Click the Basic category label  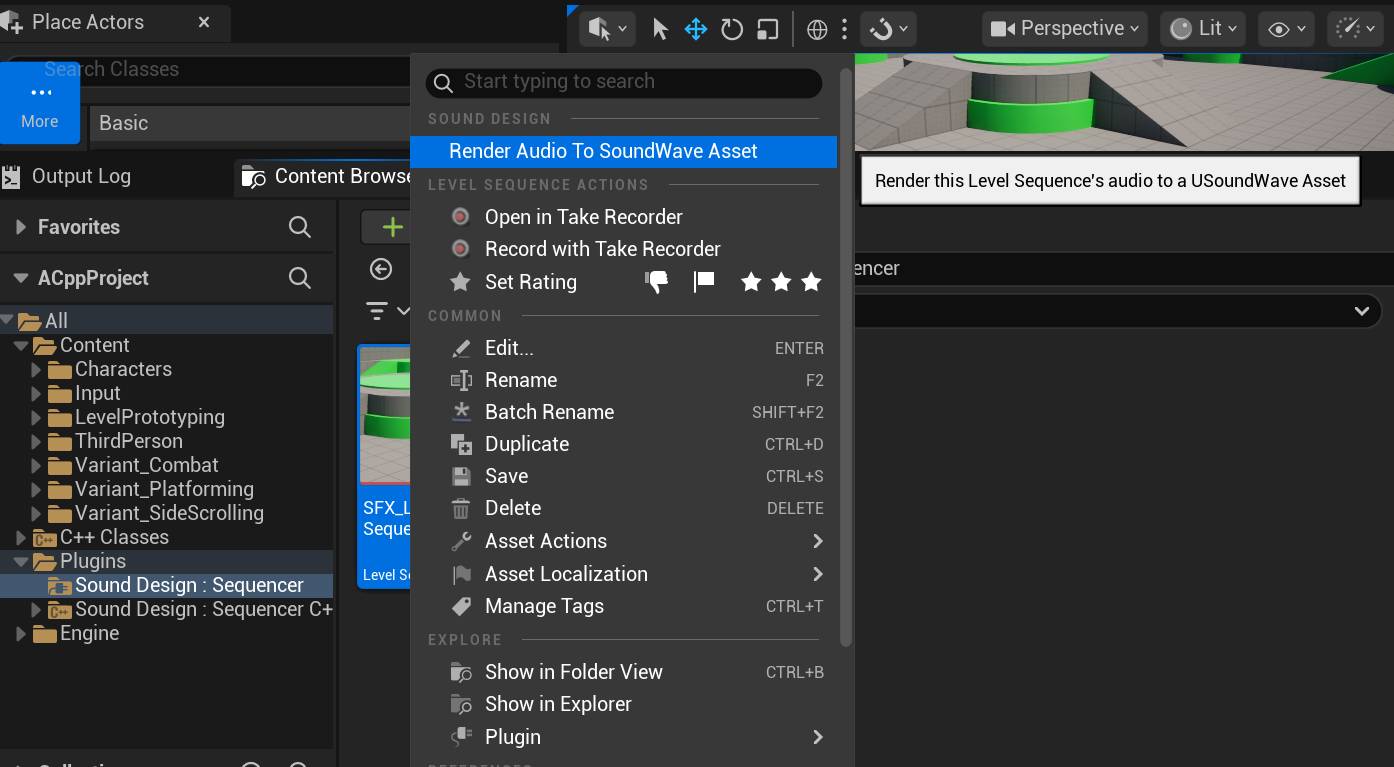(x=122, y=124)
